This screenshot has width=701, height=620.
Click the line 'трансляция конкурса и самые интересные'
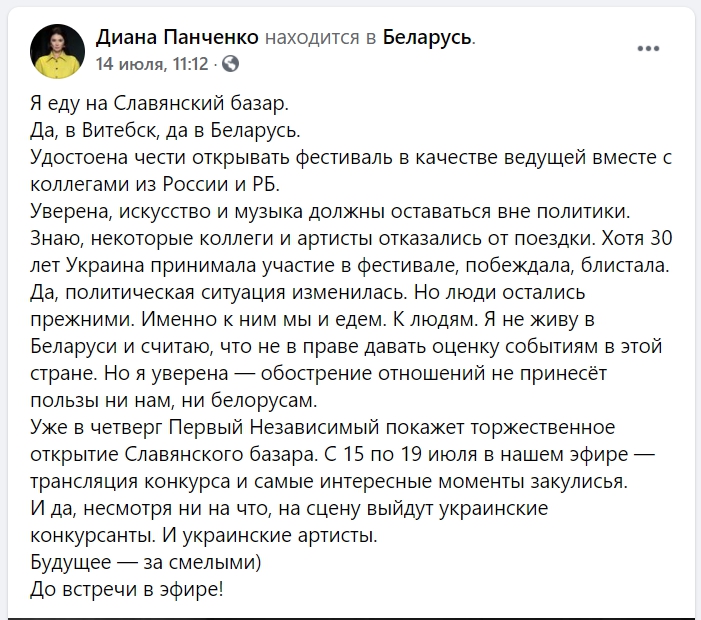329,481
